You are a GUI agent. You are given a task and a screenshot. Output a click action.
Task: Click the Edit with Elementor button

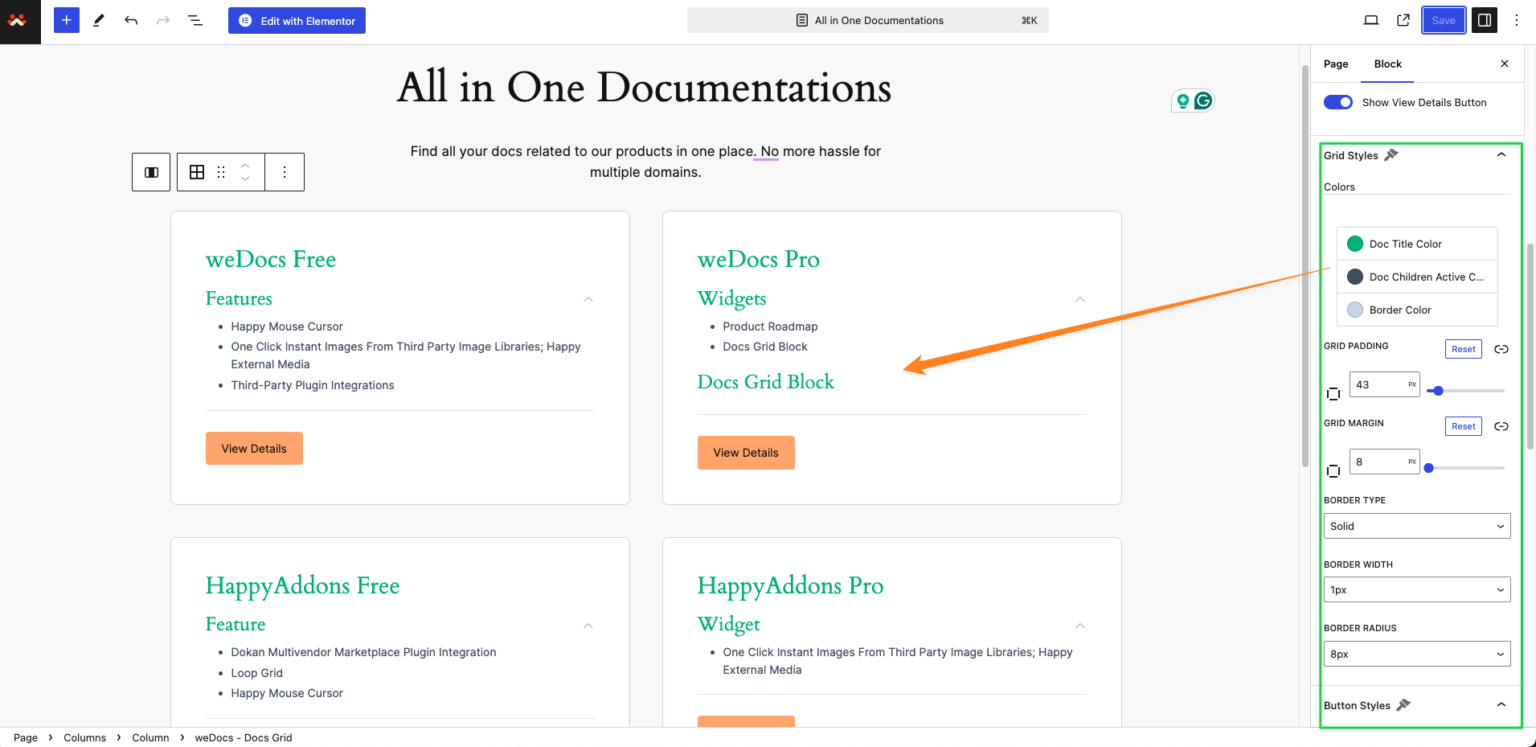click(x=296, y=20)
